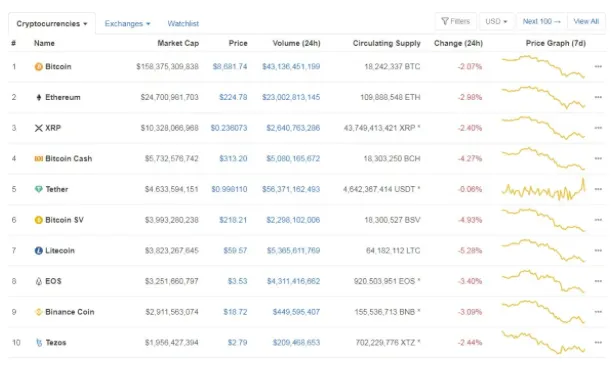The image size is (616, 376).
Task: Open the three-dot menu for Tether row
Action: 598,189
